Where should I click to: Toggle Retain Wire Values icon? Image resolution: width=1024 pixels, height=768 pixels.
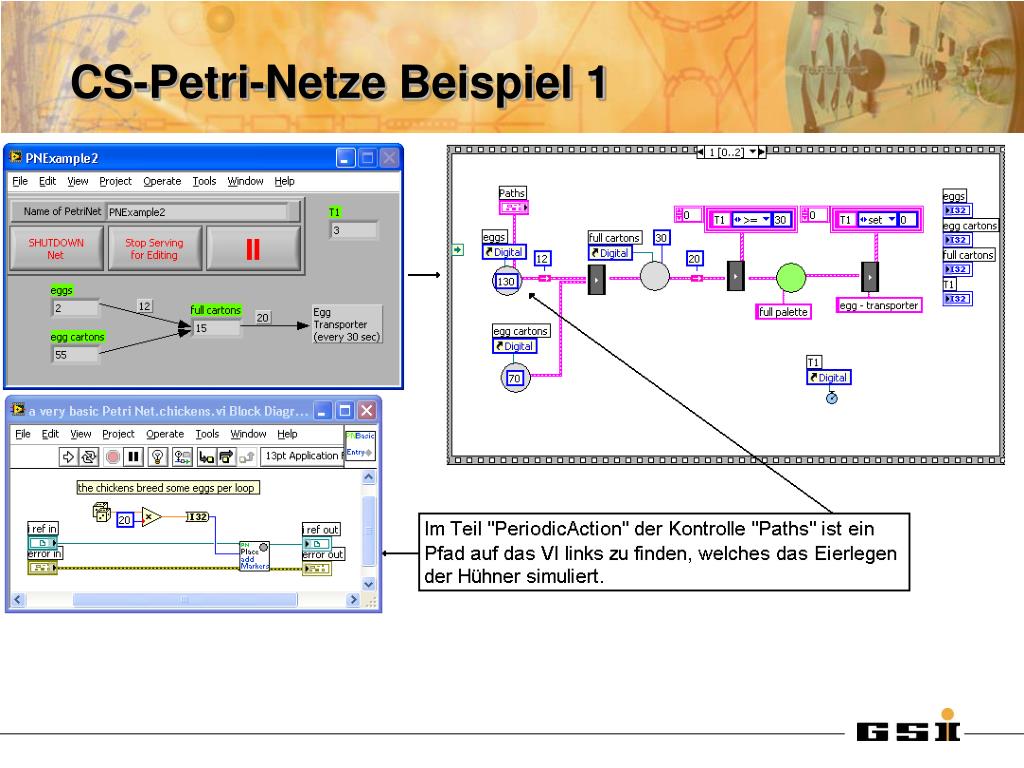click(182, 456)
